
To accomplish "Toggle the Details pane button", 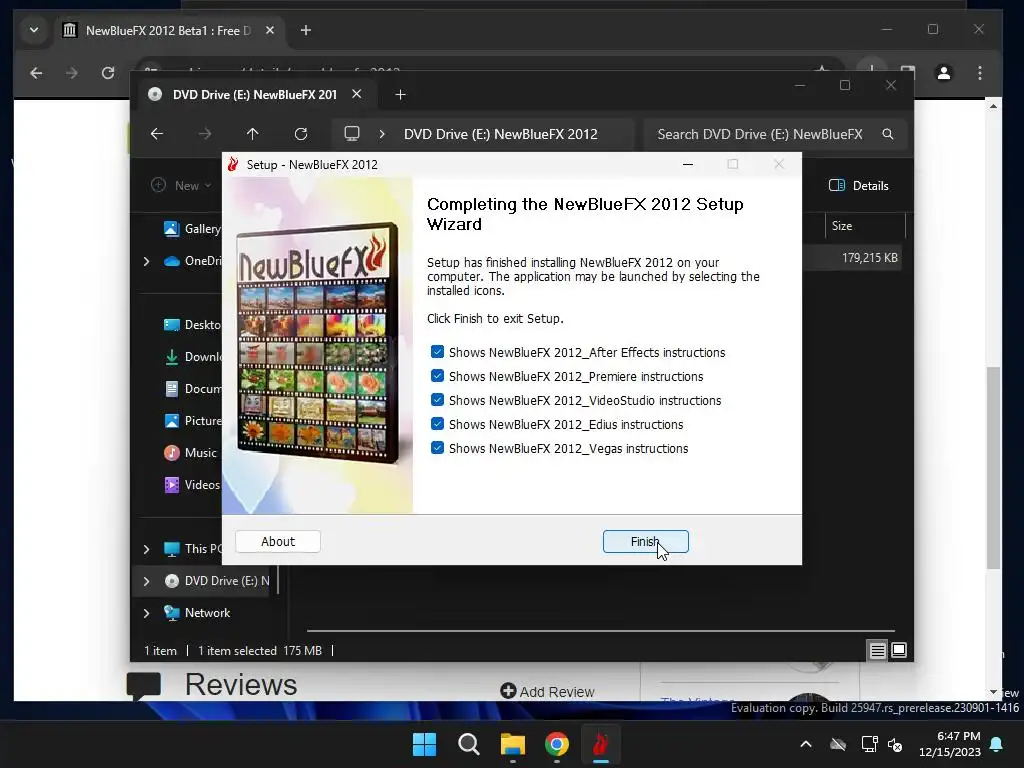I will point(859,185).
